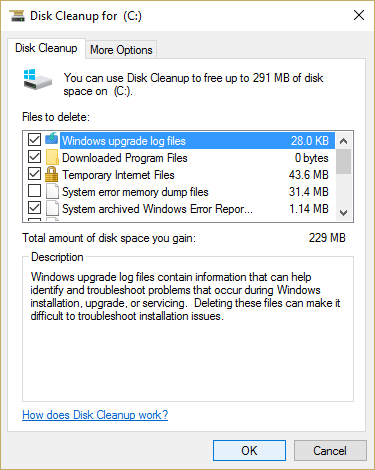Uncheck Windows upgrade log files checkbox
Screen dimensions: 375x470
point(34,140)
